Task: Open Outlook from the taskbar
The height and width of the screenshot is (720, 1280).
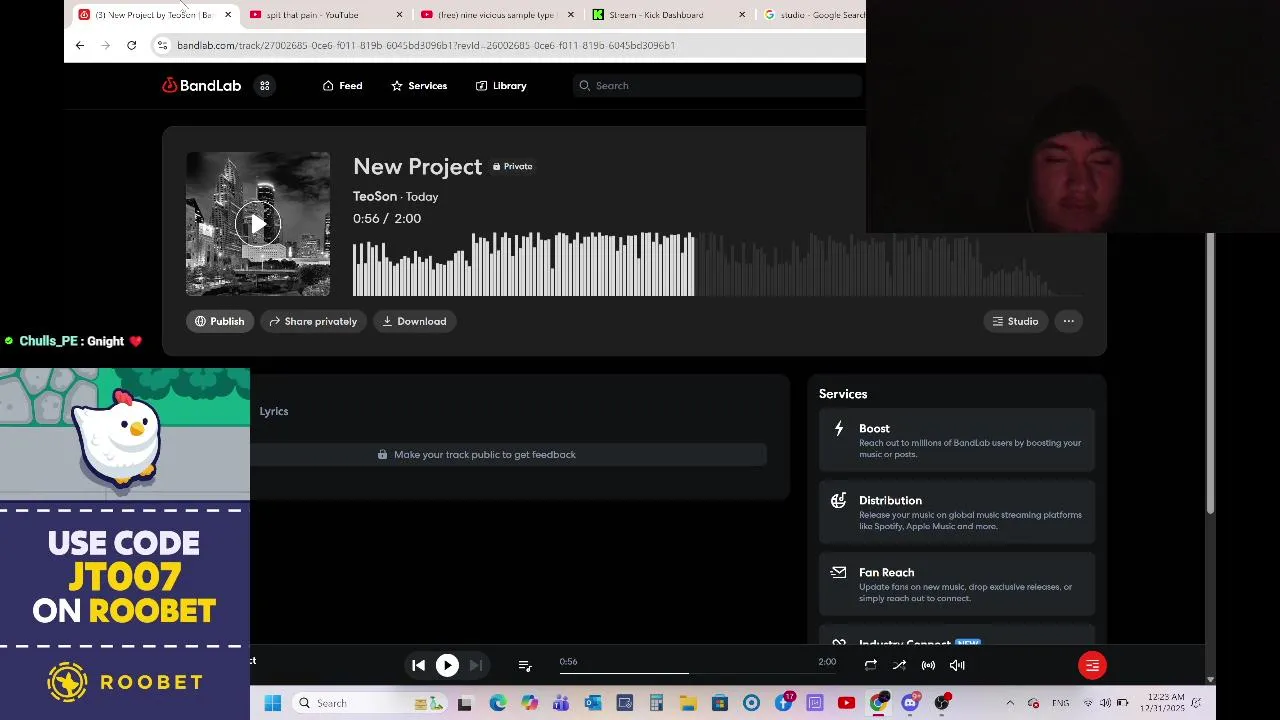Action: (x=593, y=703)
